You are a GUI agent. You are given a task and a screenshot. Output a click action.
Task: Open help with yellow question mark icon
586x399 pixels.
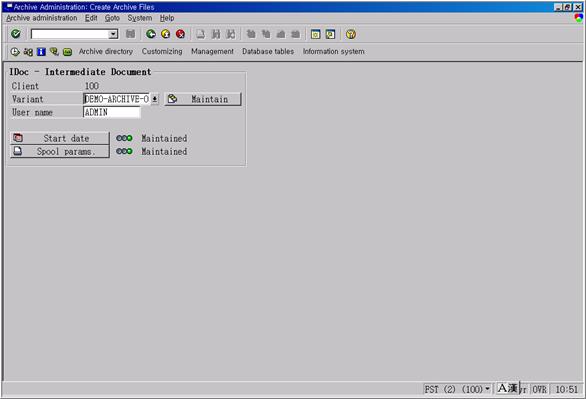[x=351, y=34]
